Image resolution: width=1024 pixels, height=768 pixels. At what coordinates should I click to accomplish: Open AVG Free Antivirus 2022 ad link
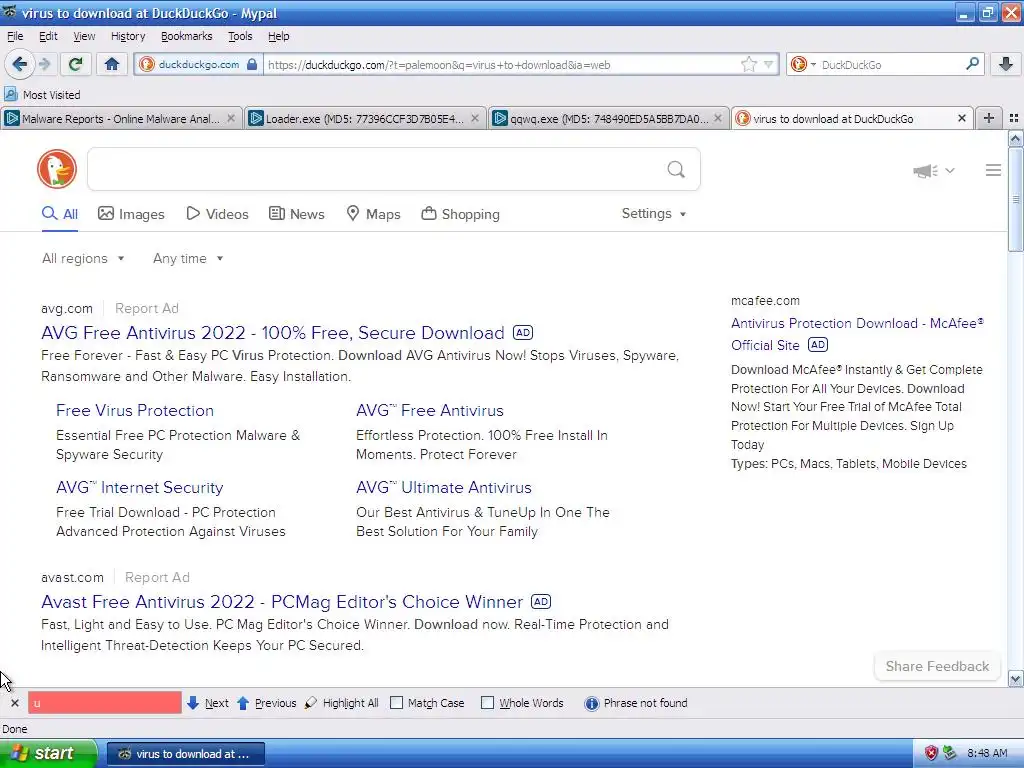(x=273, y=333)
